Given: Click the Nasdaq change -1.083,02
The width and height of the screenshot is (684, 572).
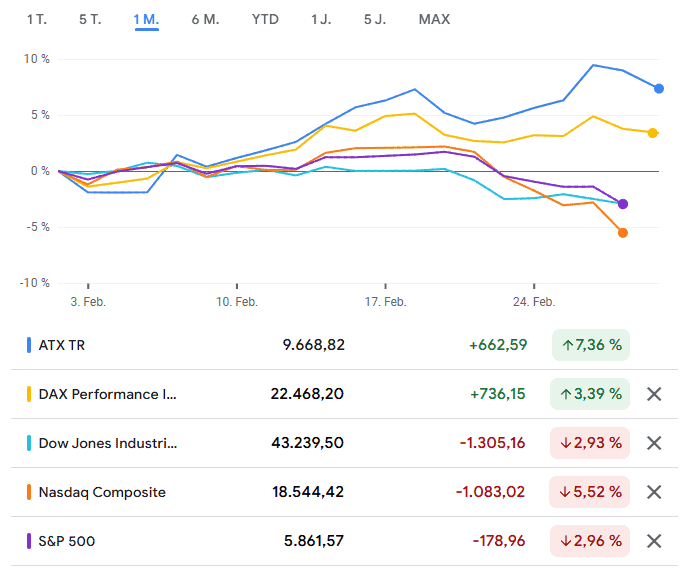Looking at the screenshot, I should [490, 492].
